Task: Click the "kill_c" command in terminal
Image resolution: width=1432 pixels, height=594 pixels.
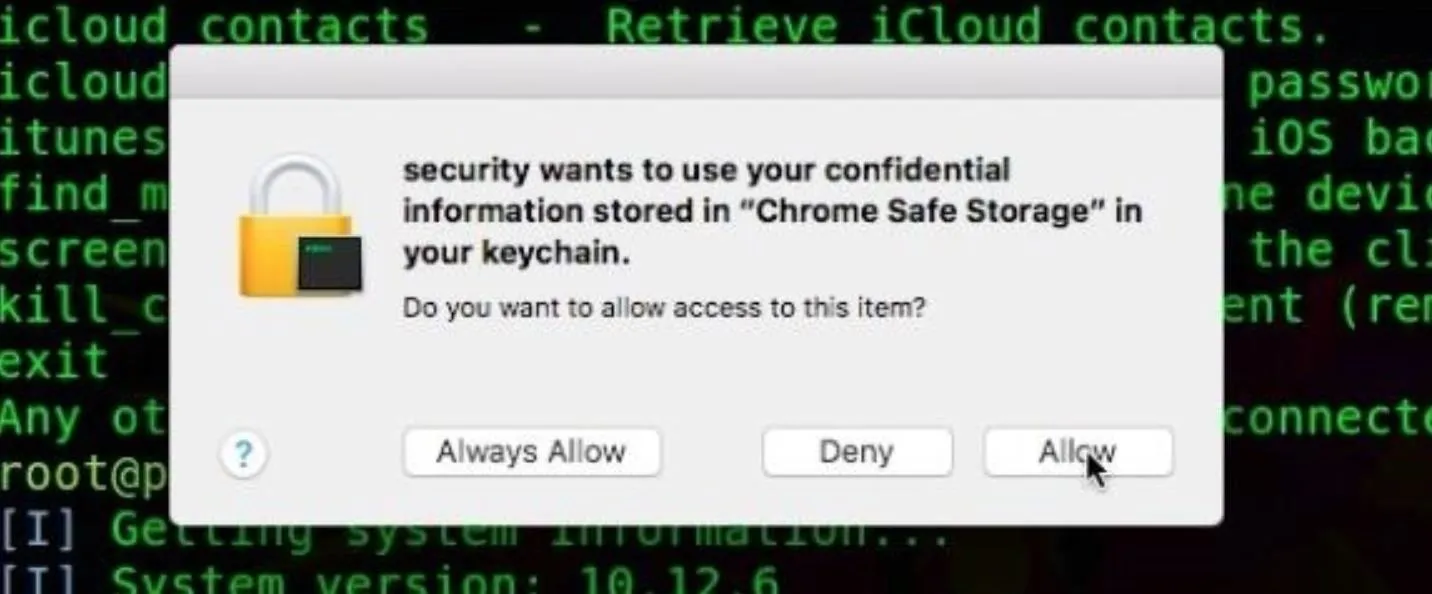Action: tap(83, 305)
